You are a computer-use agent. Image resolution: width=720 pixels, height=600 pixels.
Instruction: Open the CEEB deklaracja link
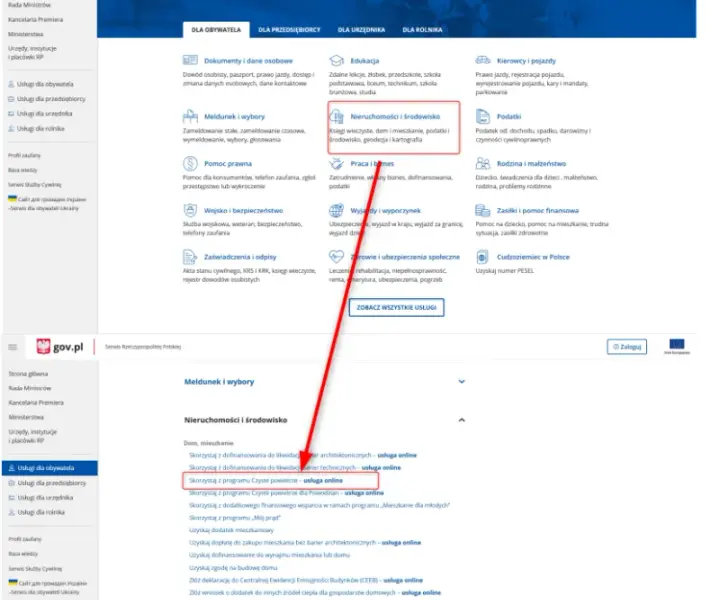click(x=306, y=580)
